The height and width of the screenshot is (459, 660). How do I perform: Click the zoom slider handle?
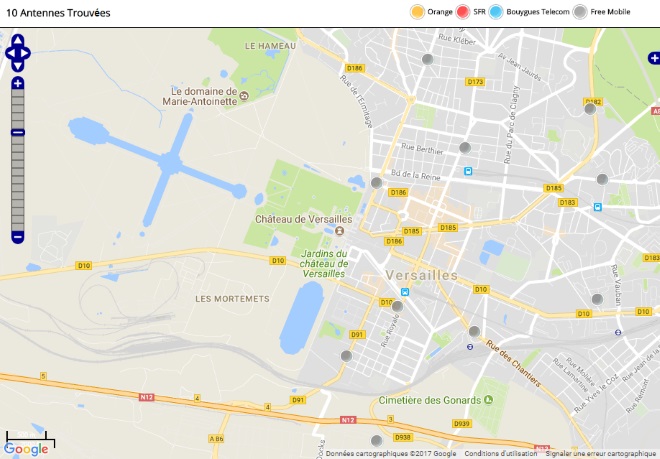pos(18,133)
